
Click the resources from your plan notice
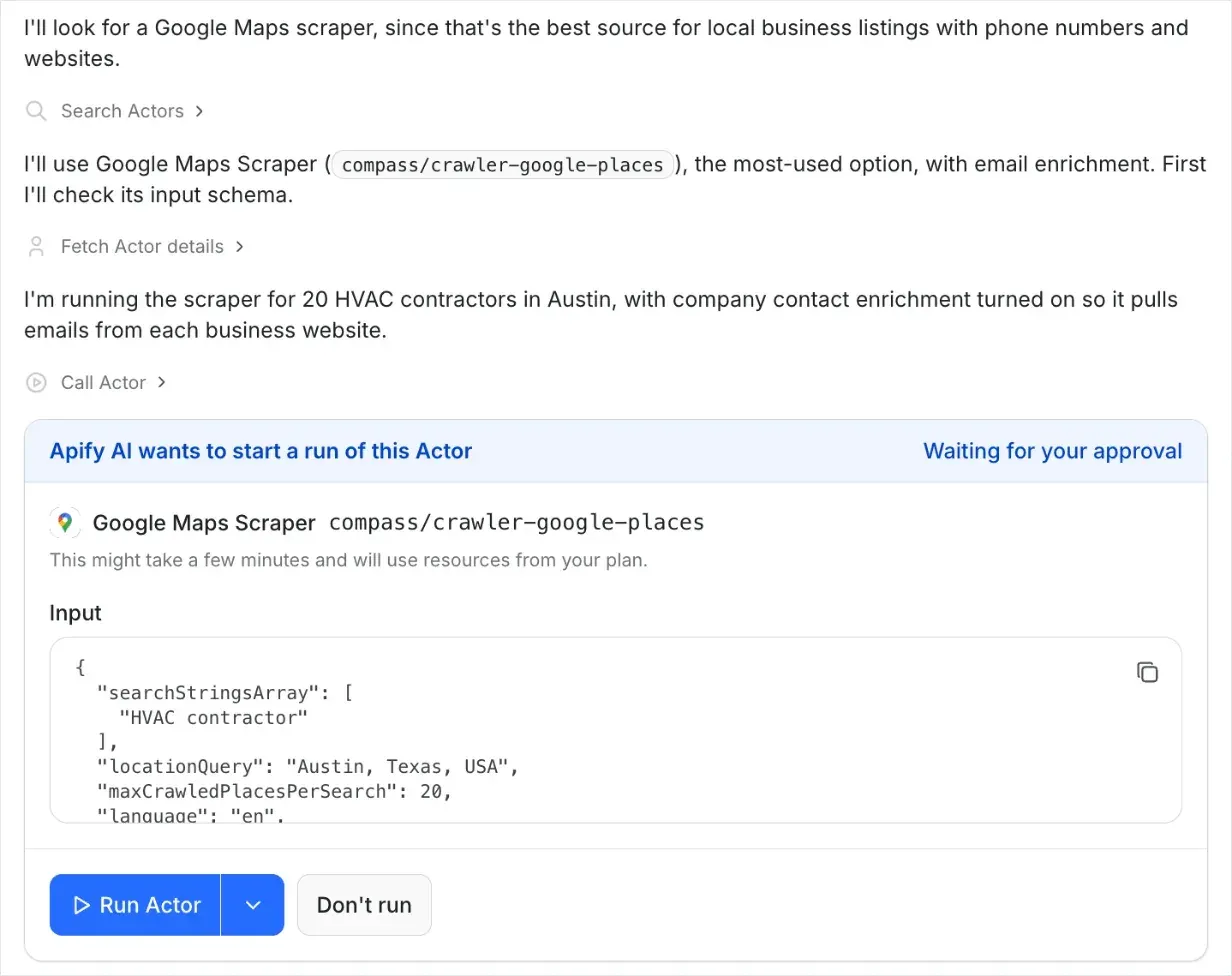point(349,560)
